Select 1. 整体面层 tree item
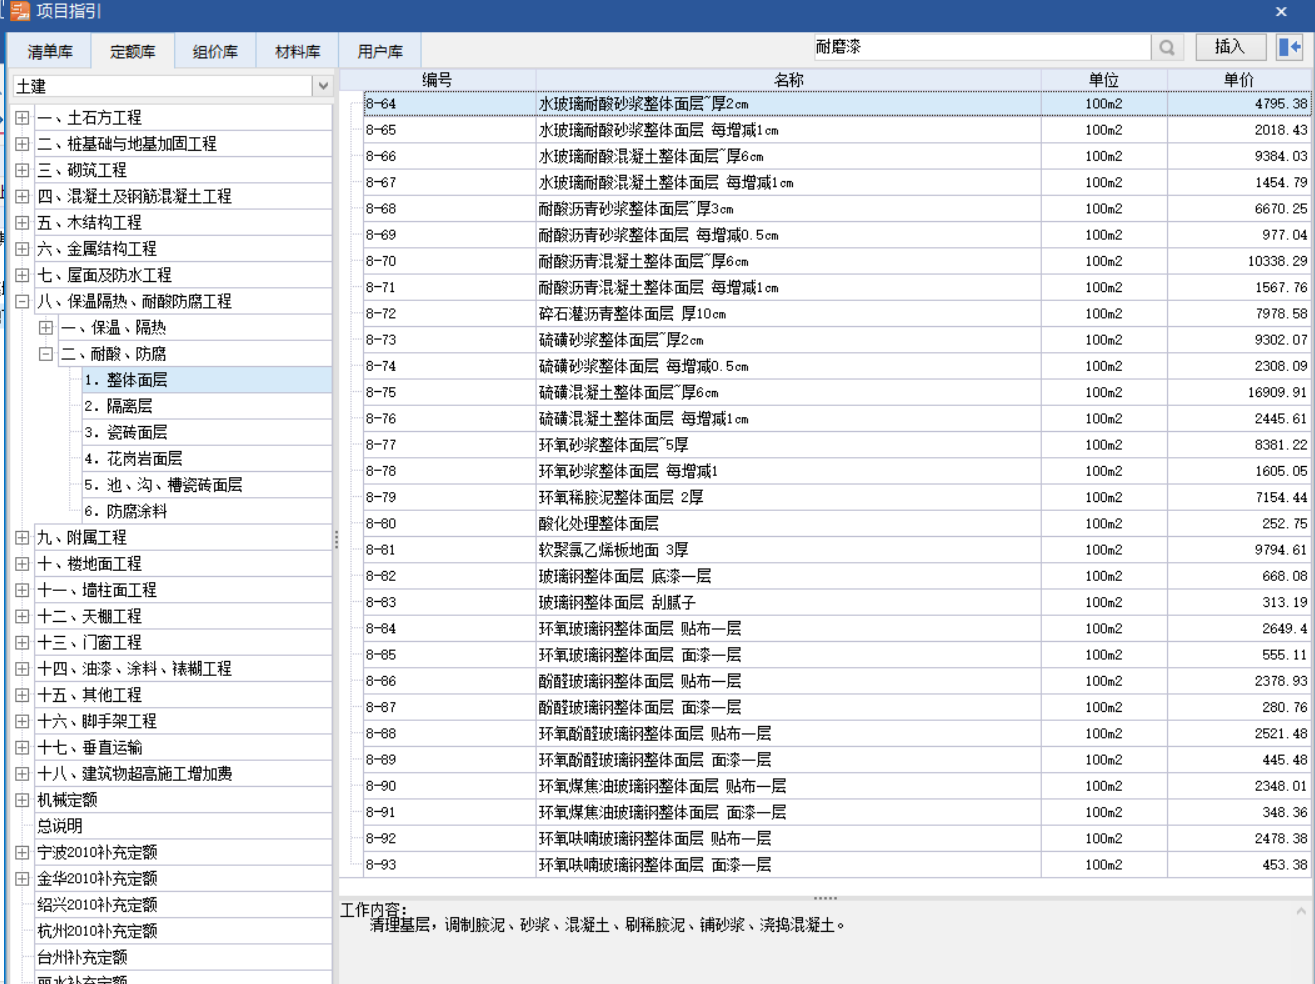This screenshot has width=1315, height=984. (x=206, y=380)
